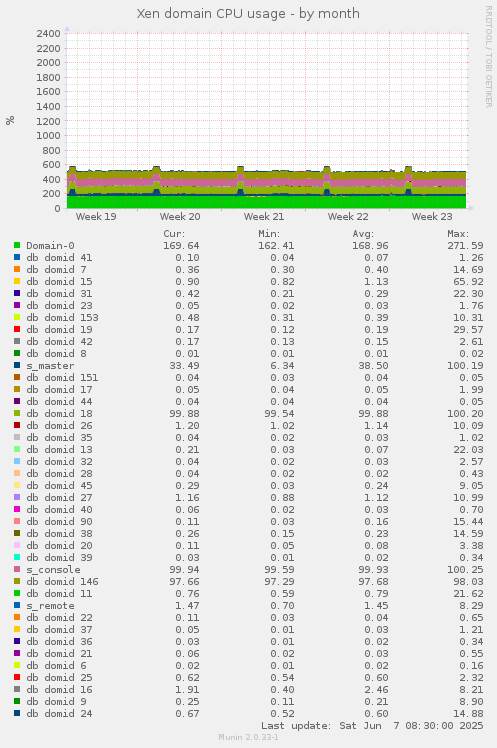Screen dimensions: 497x748
Task: Click the db domid 16 label
Action: coord(59,689)
